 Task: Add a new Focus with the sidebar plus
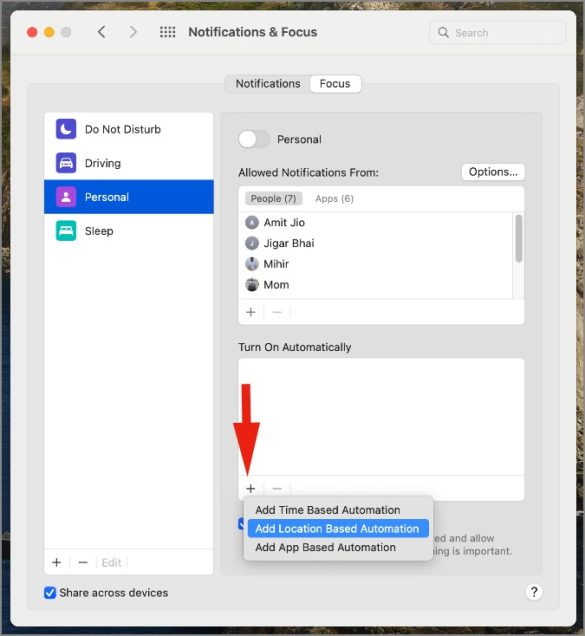click(x=57, y=562)
